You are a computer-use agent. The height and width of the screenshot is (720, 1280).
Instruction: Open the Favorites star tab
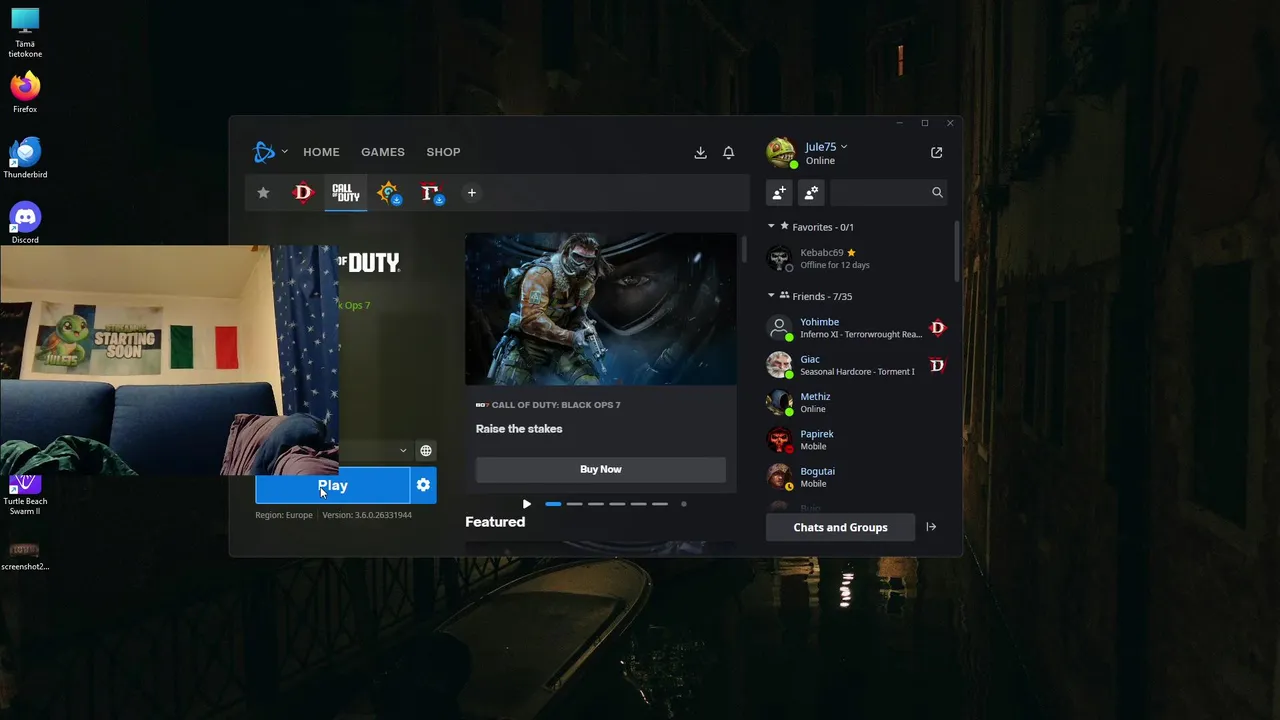pos(263,193)
